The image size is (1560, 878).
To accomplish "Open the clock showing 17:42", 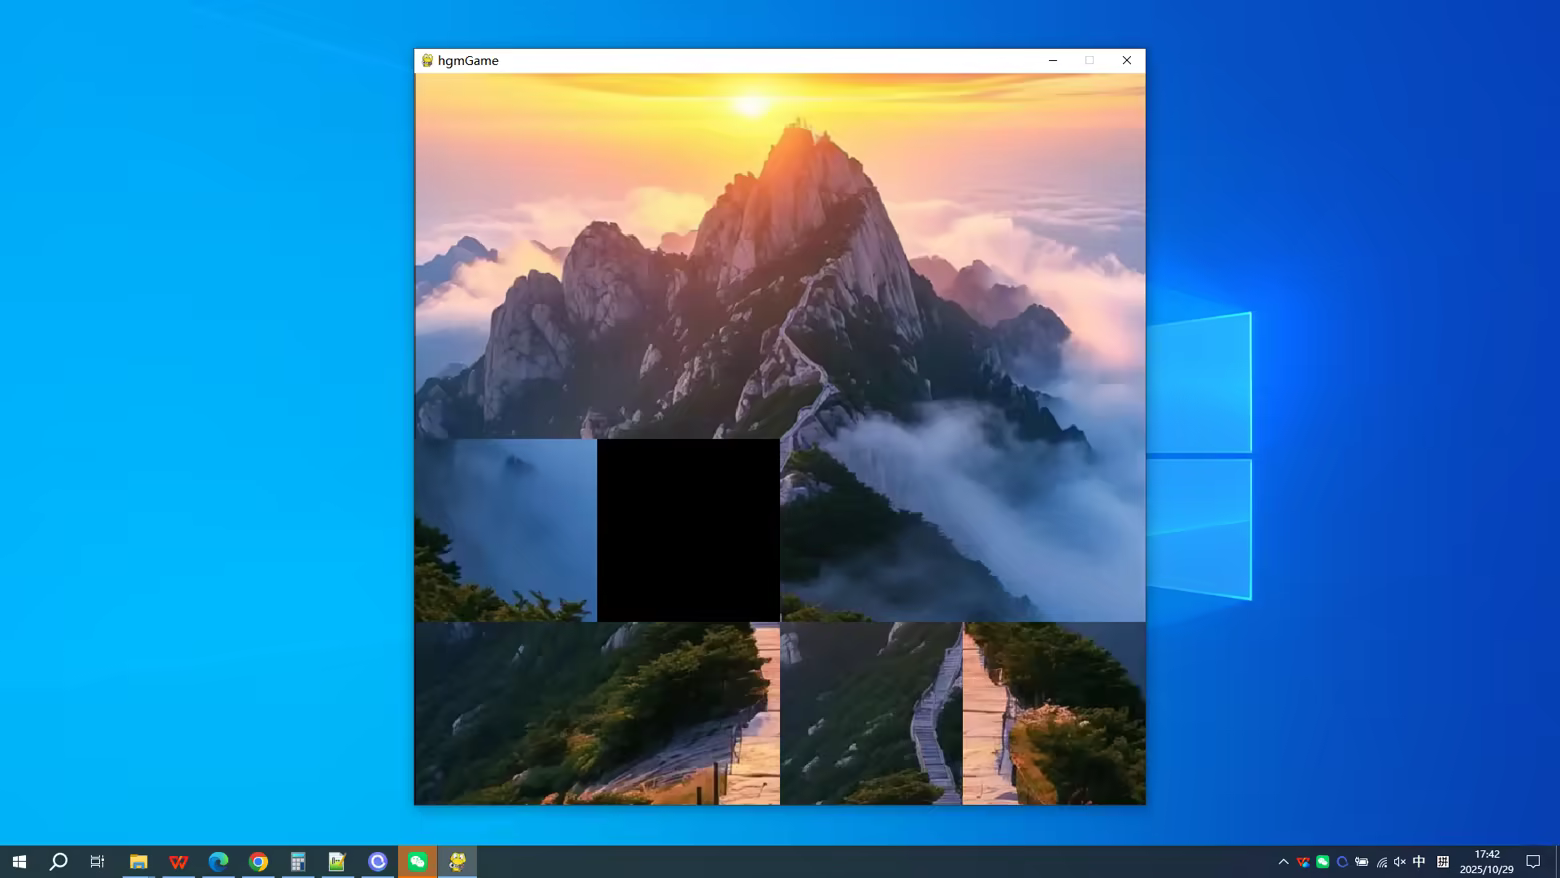I will [1486, 861].
